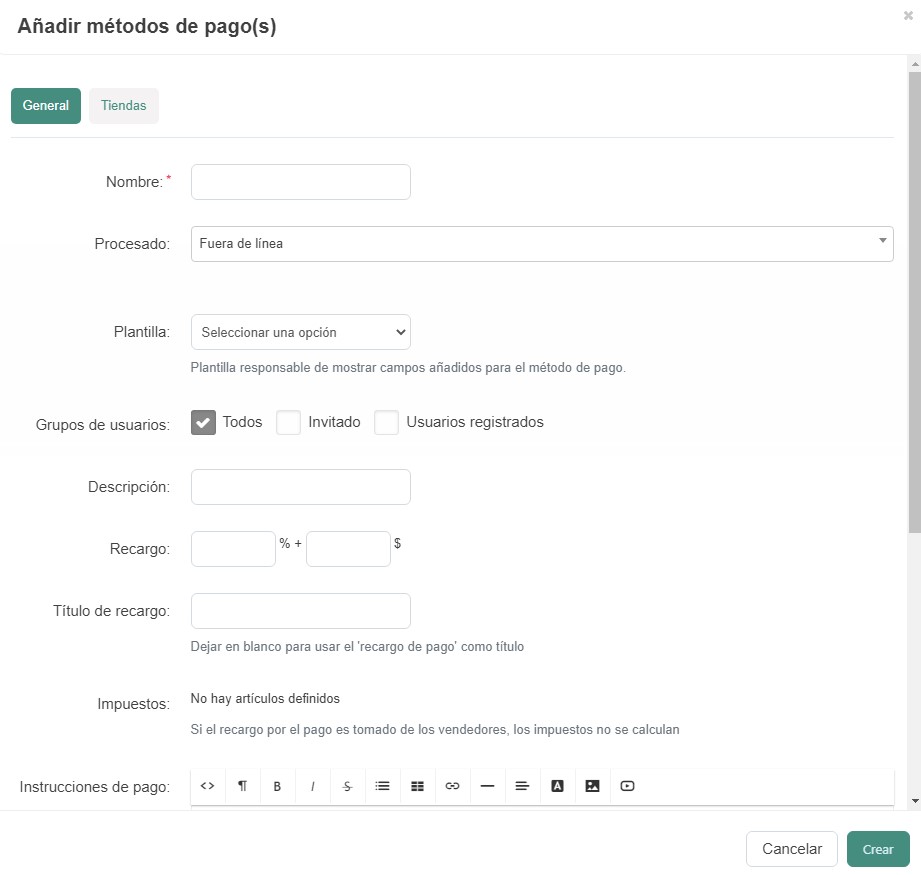Uncheck the Todos user group checkbox

click(x=204, y=423)
